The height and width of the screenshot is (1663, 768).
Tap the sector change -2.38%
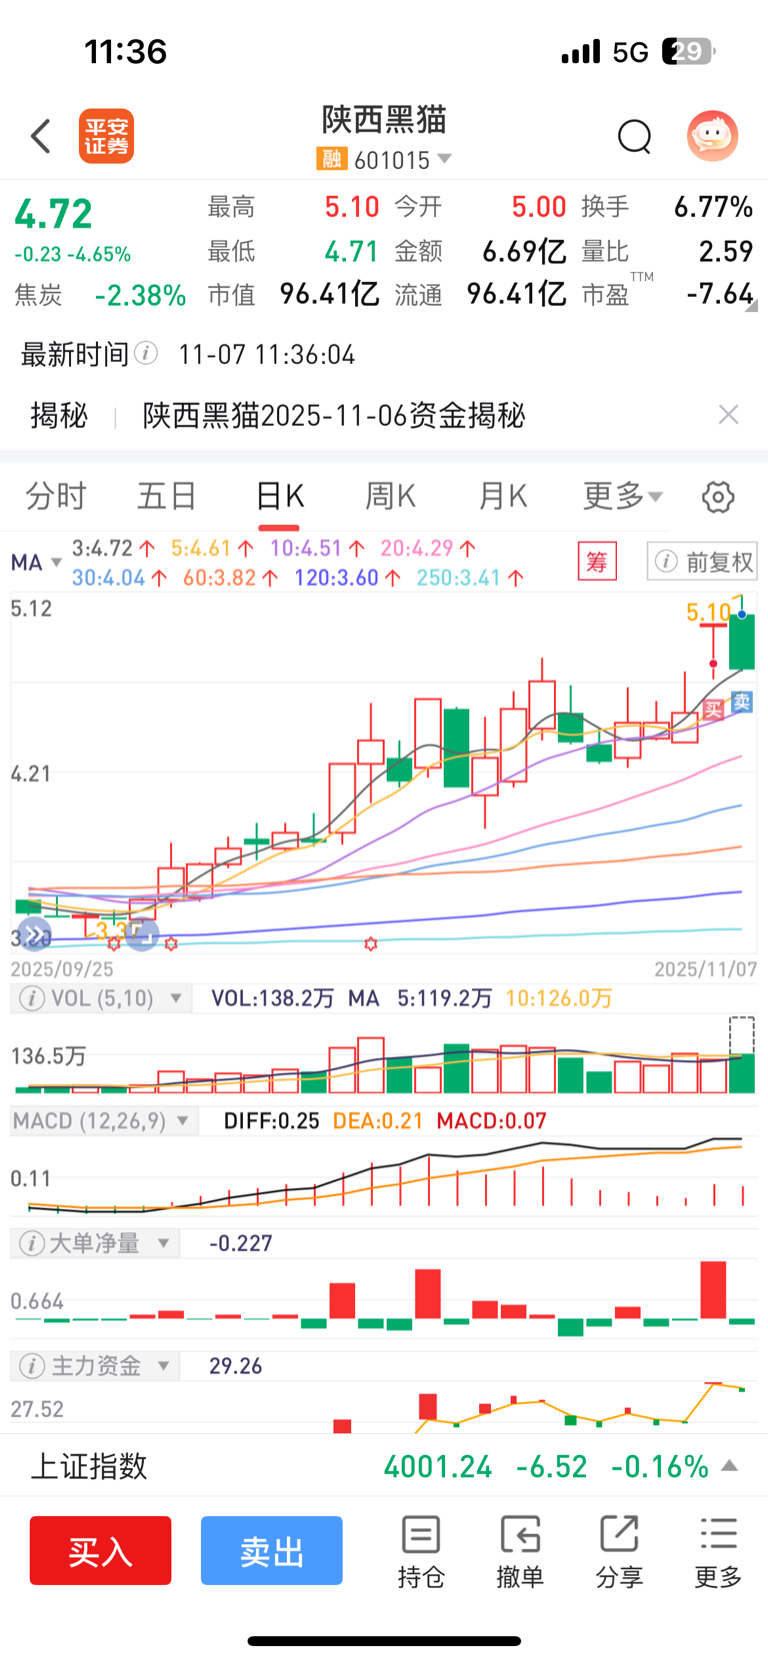[x=140, y=295]
